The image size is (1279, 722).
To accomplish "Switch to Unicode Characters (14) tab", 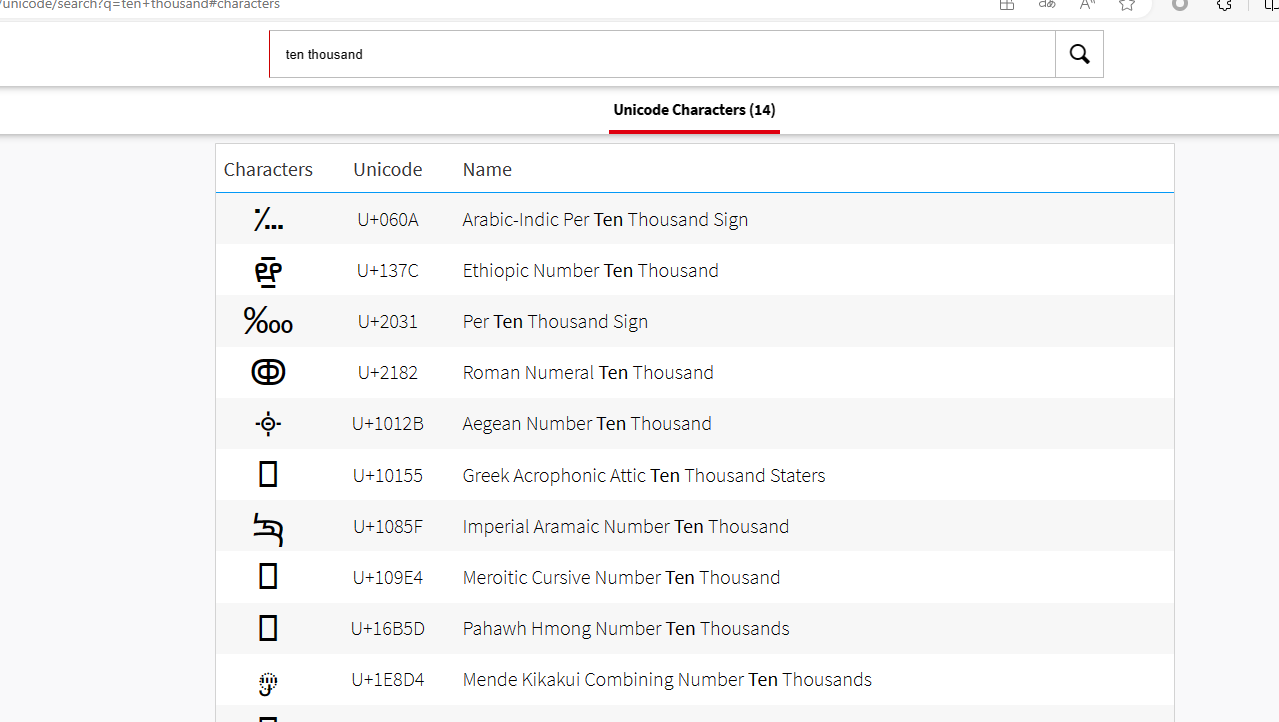I will pos(694,110).
